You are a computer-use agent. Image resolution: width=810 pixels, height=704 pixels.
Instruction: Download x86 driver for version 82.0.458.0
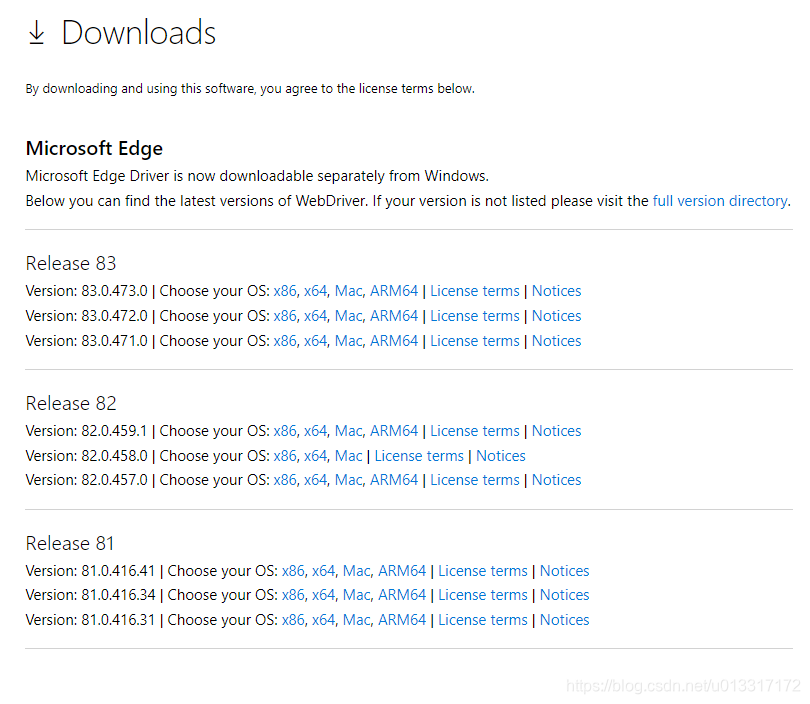285,456
